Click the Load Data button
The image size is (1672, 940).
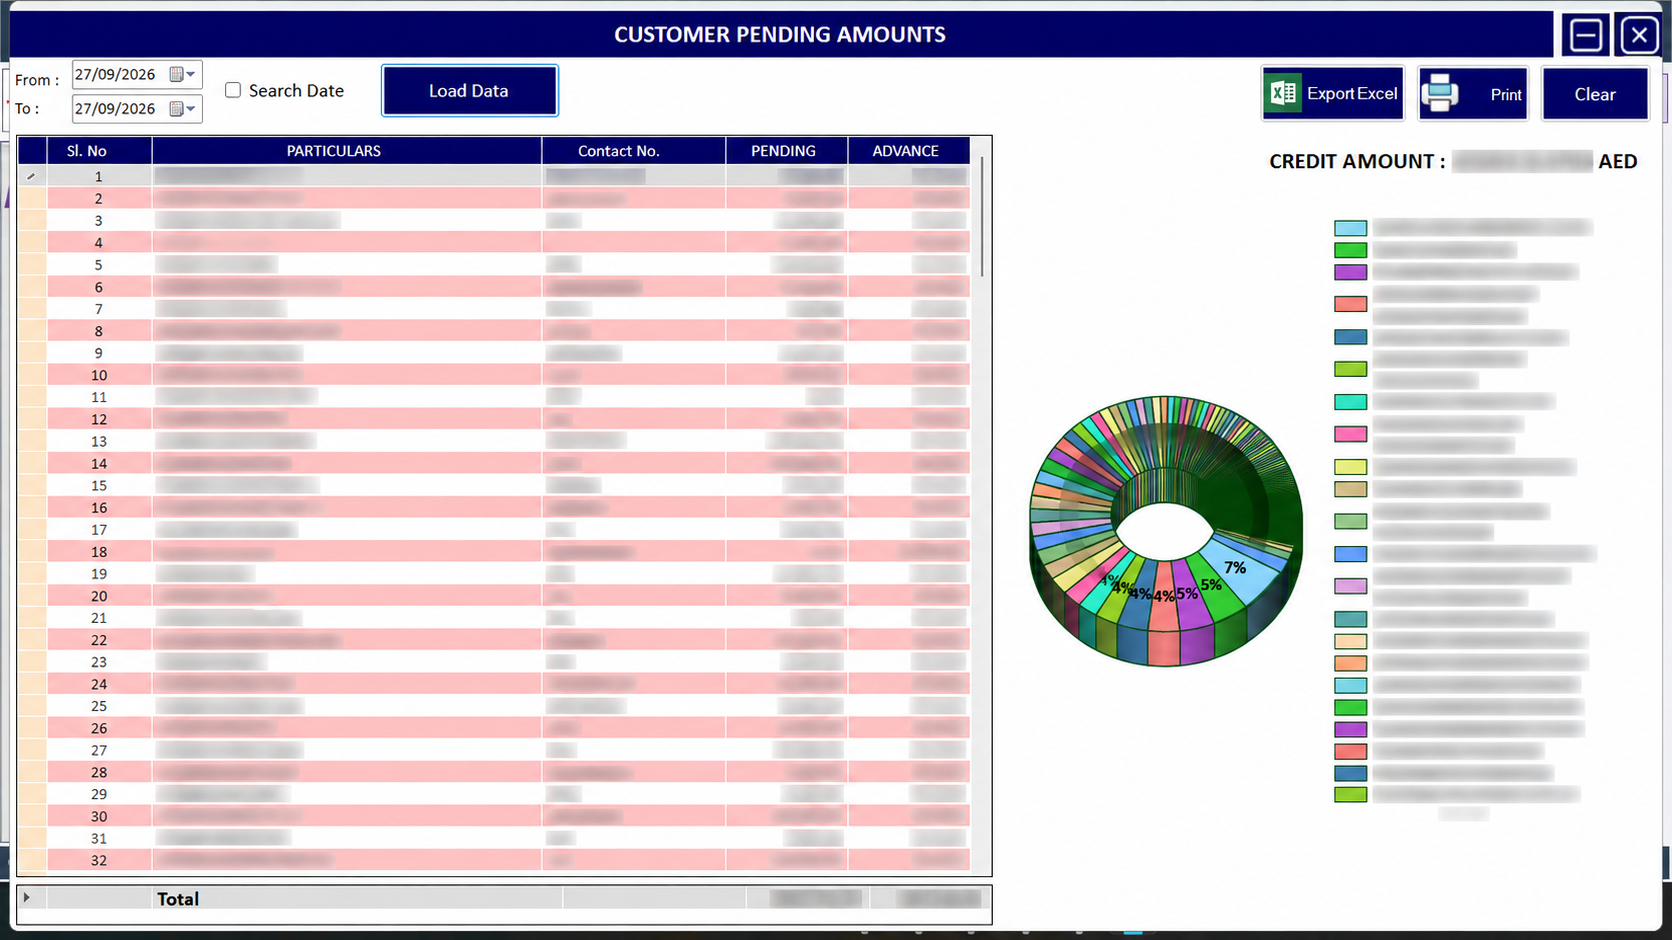(x=469, y=91)
